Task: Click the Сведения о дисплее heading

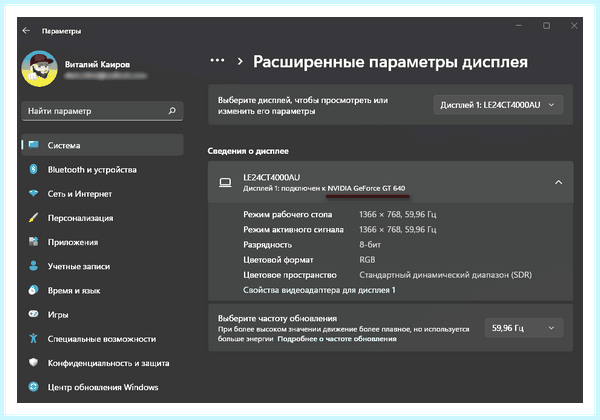Action: point(248,151)
